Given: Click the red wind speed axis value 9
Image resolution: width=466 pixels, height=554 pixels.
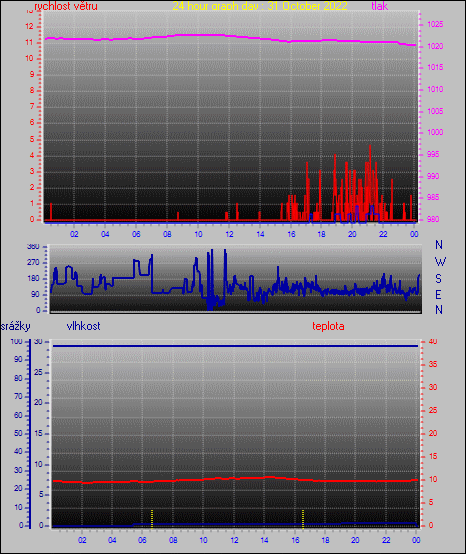Looking at the screenshot, I should coord(32,74).
